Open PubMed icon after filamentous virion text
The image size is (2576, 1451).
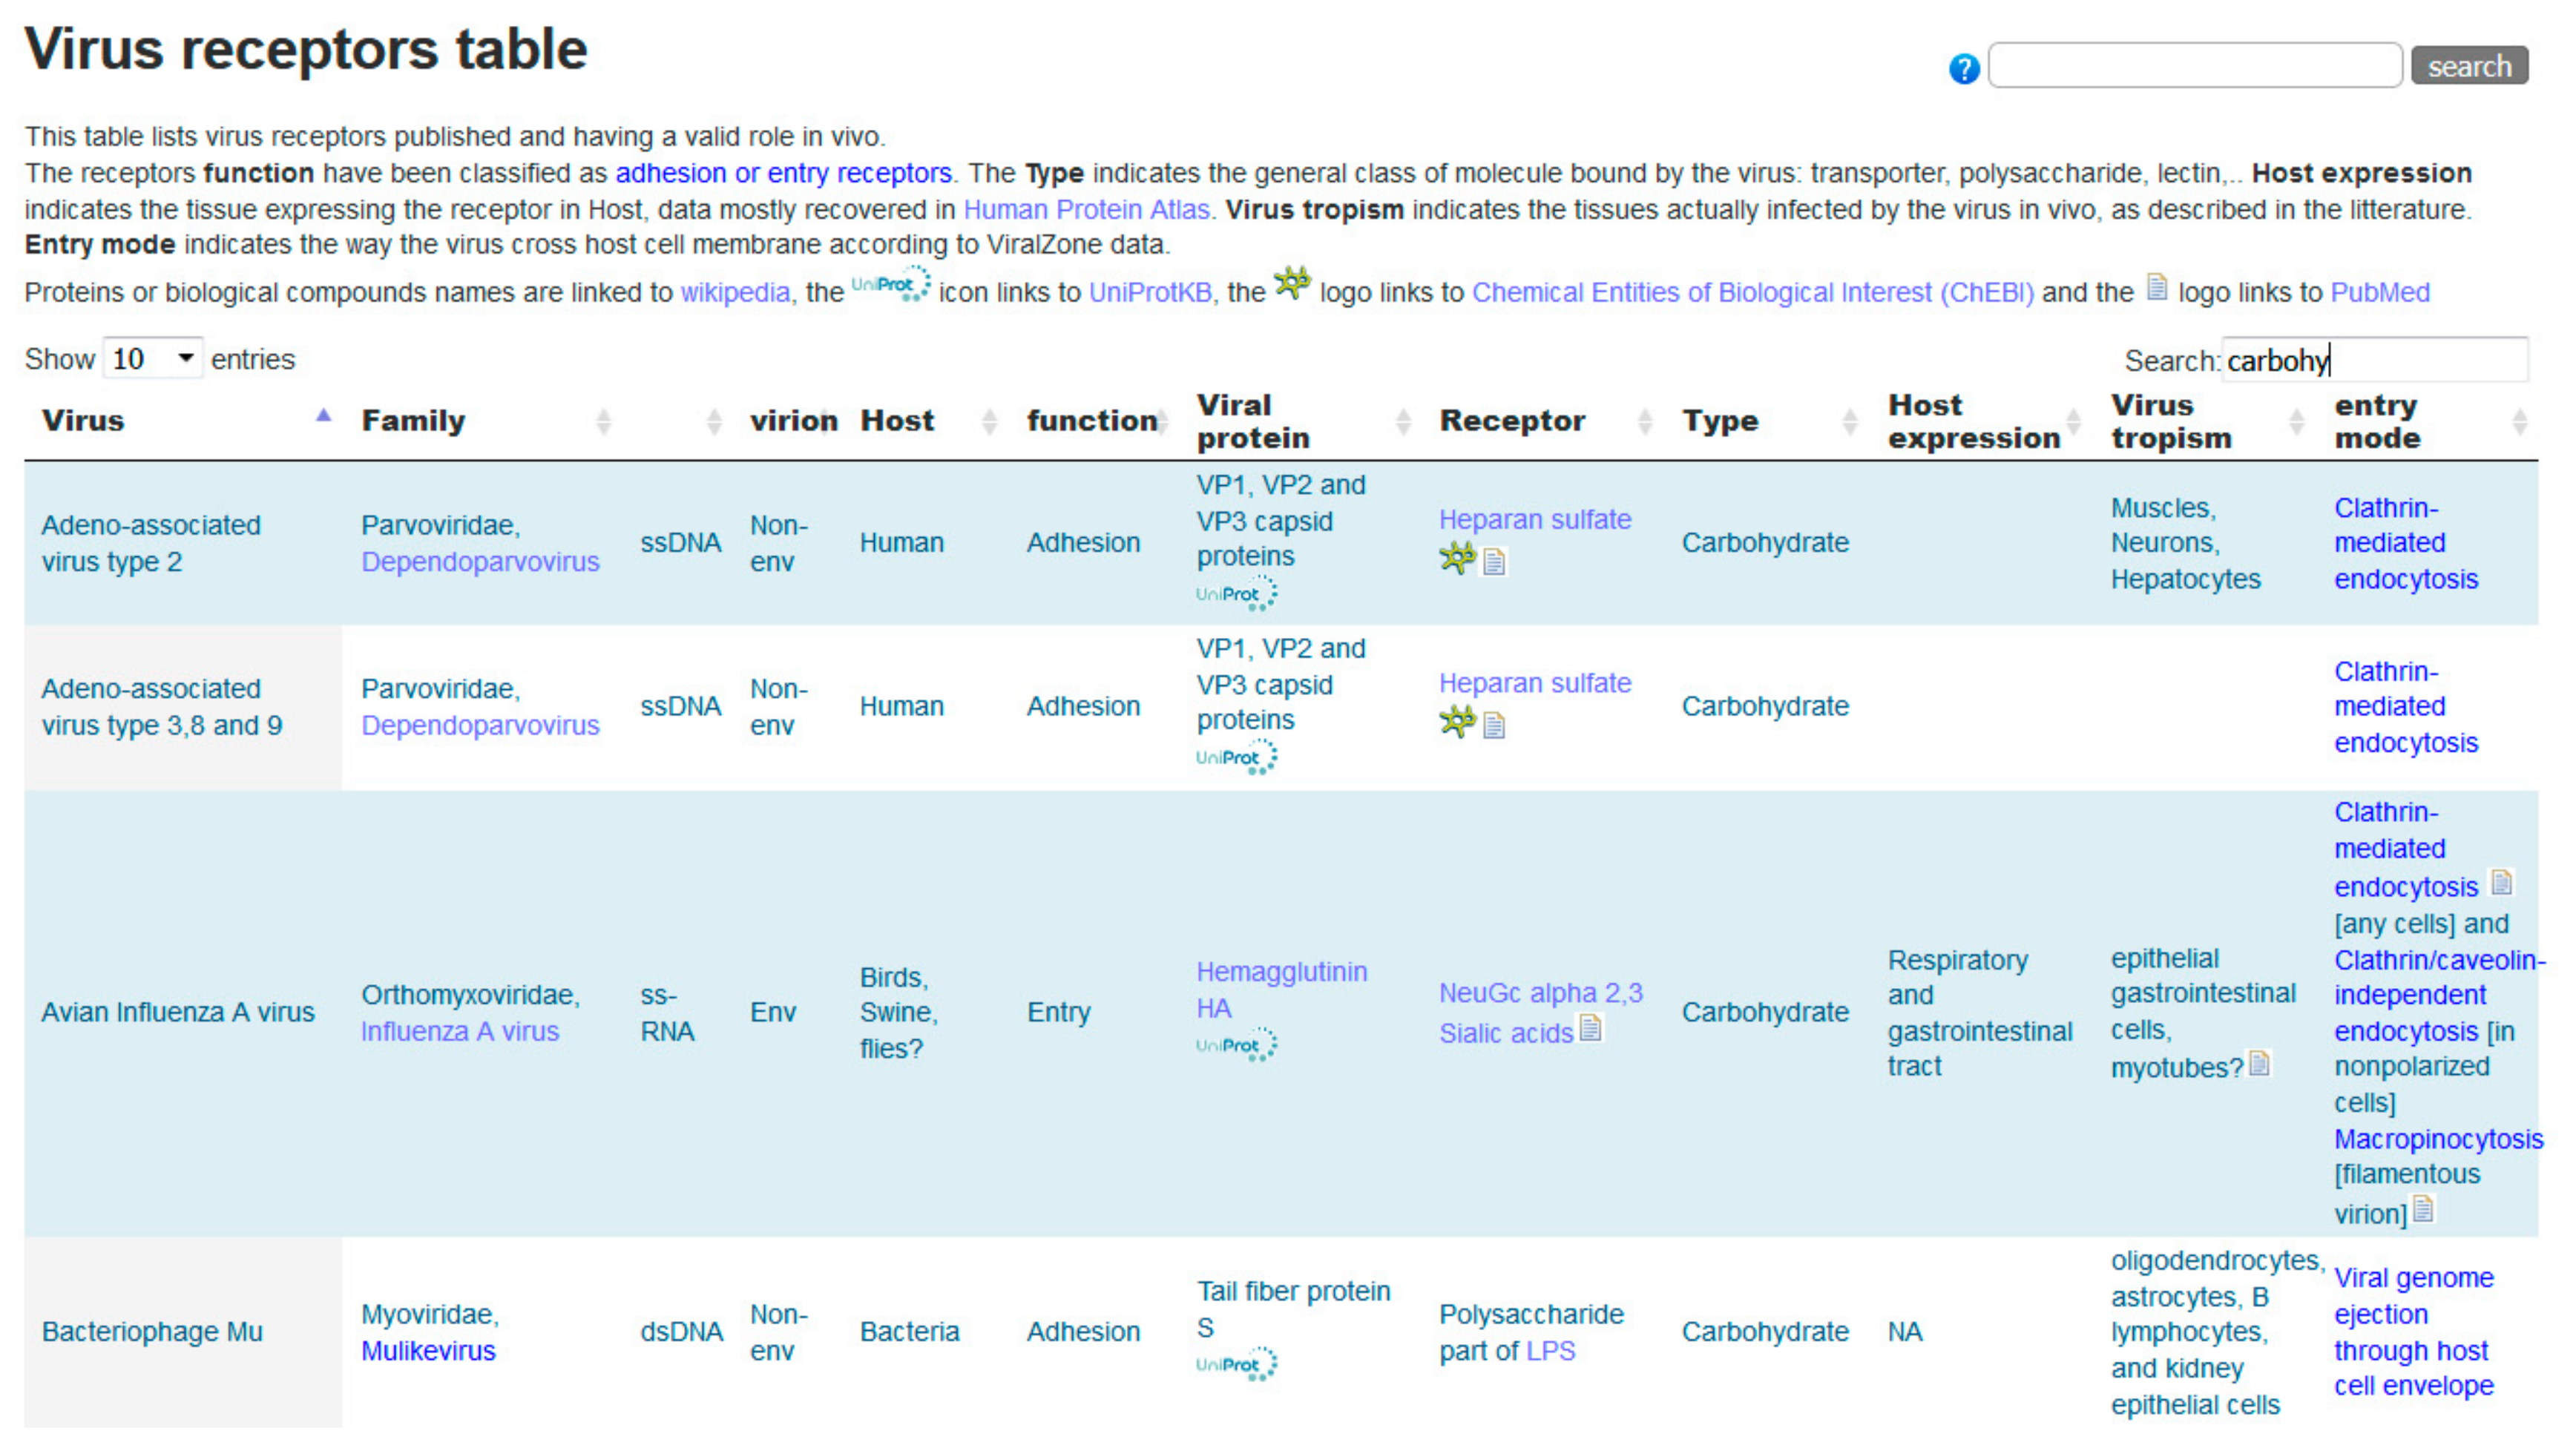(2423, 1208)
